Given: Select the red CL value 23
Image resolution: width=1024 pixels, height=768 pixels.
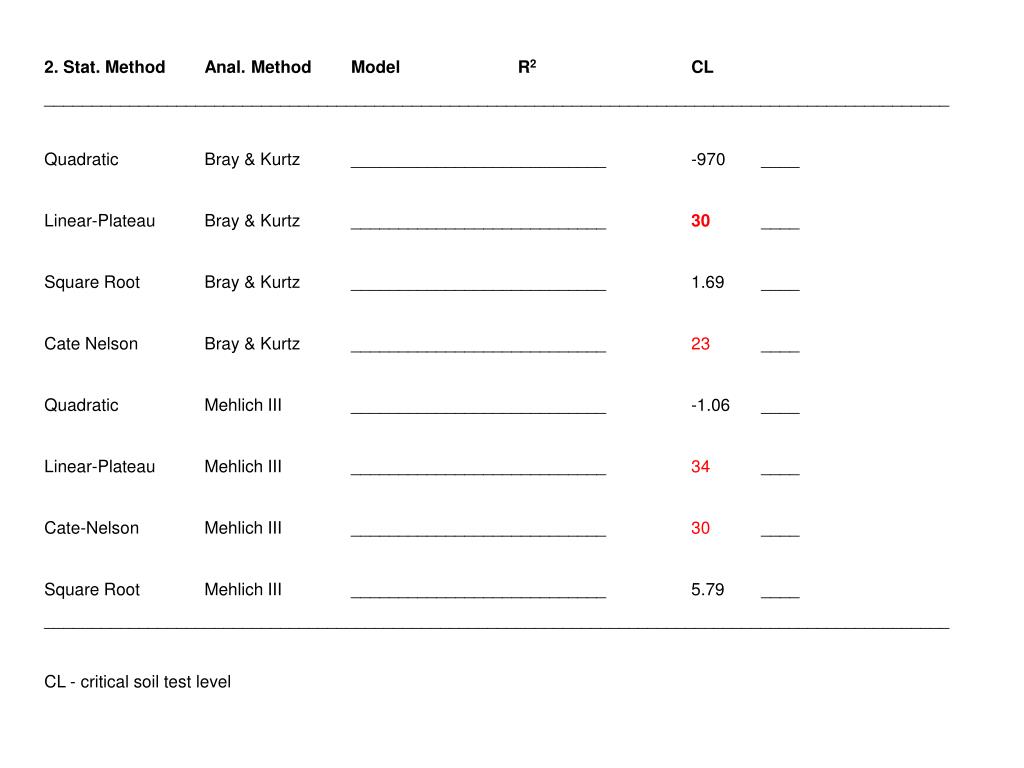Looking at the screenshot, I should click(x=700, y=344).
